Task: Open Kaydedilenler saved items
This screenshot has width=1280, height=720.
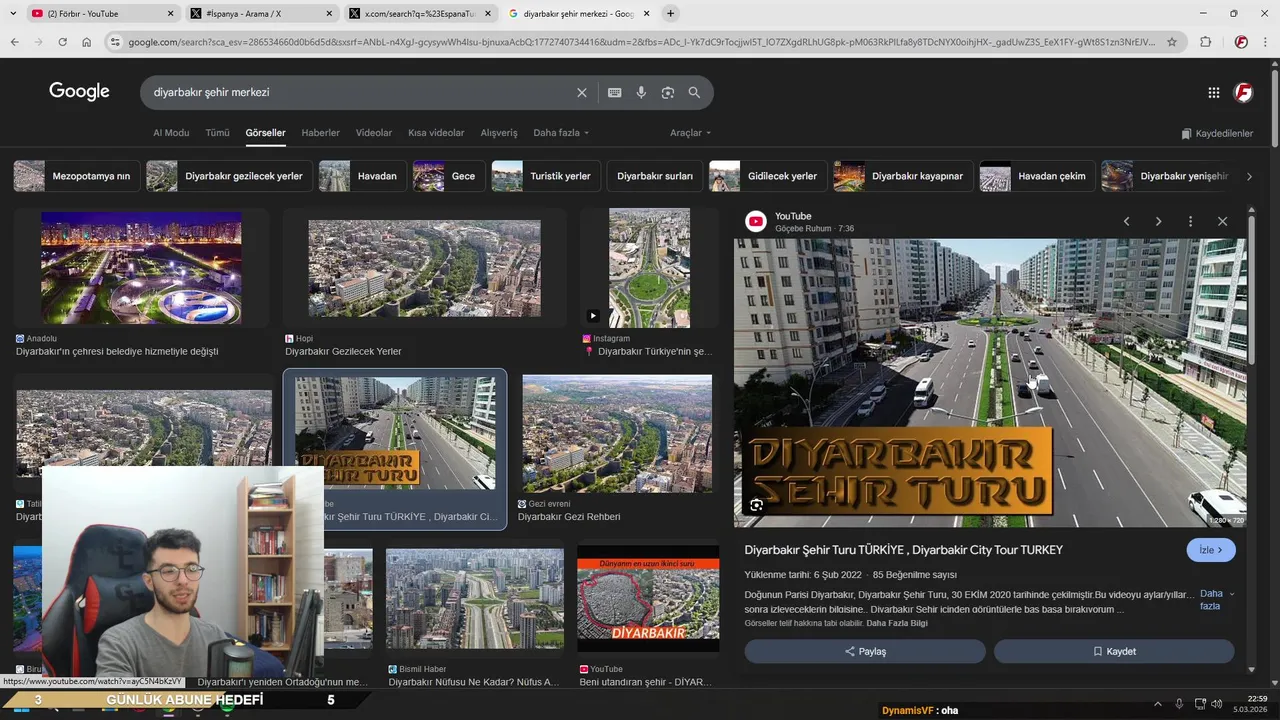Action: [x=1217, y=133]
